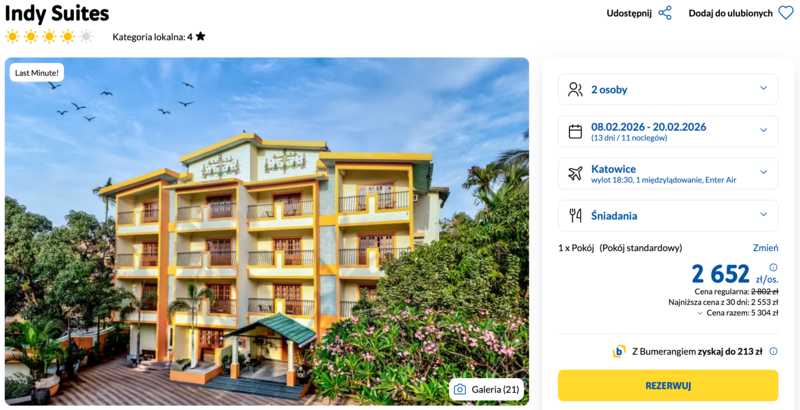The image size is (800, 410).
Task: Click the info icon next to the price
Action: [x=773, y=267]
